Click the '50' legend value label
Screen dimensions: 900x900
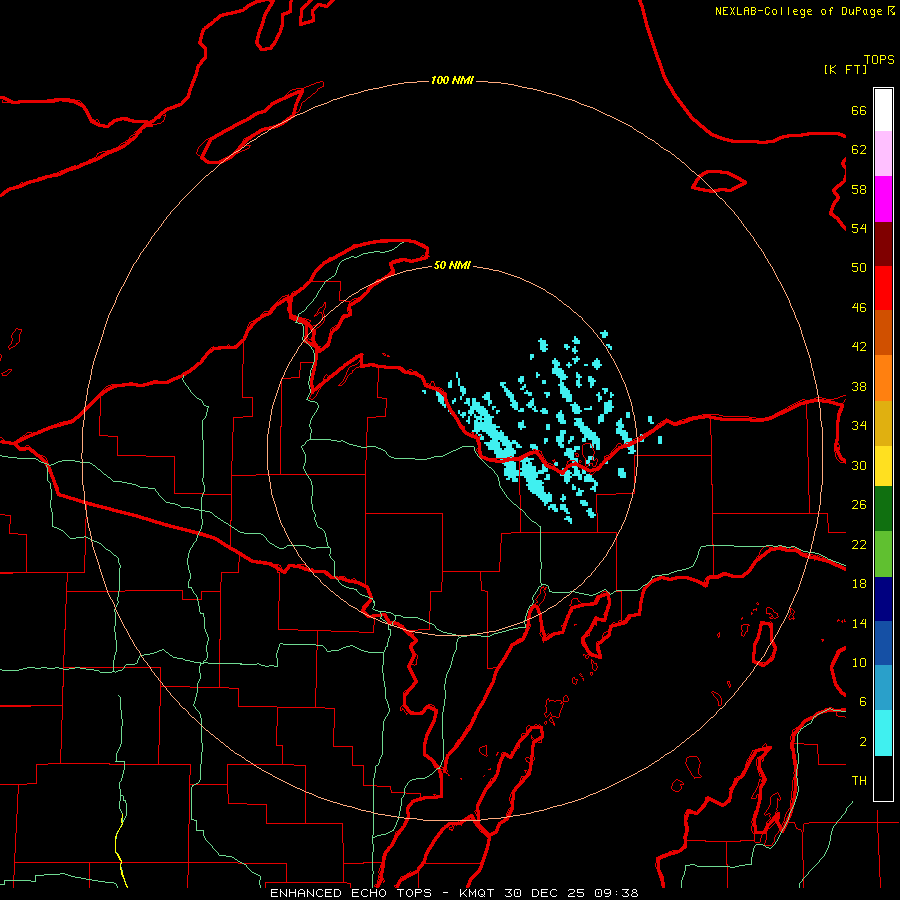pyautogui.click(x=859, y=268)
